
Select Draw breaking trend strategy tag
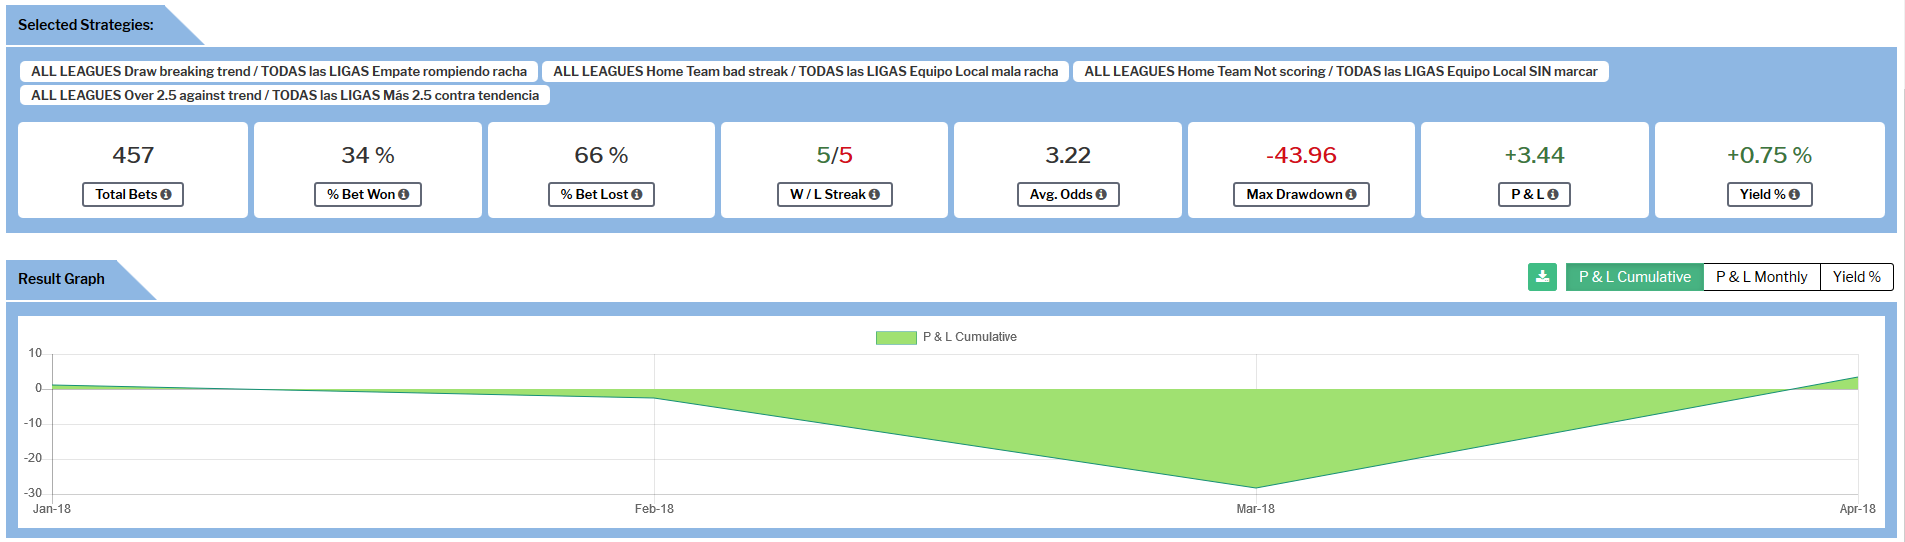279,71
